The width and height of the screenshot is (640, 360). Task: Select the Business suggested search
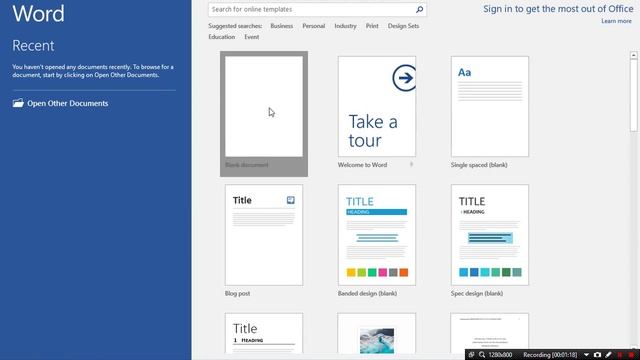[282, 26]
